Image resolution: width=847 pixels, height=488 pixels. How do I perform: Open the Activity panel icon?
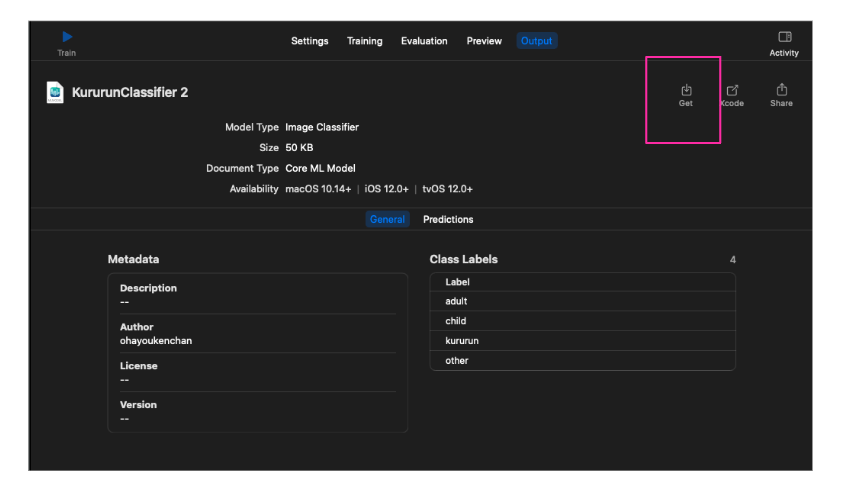pyautogui.click(x=784, y=37)
